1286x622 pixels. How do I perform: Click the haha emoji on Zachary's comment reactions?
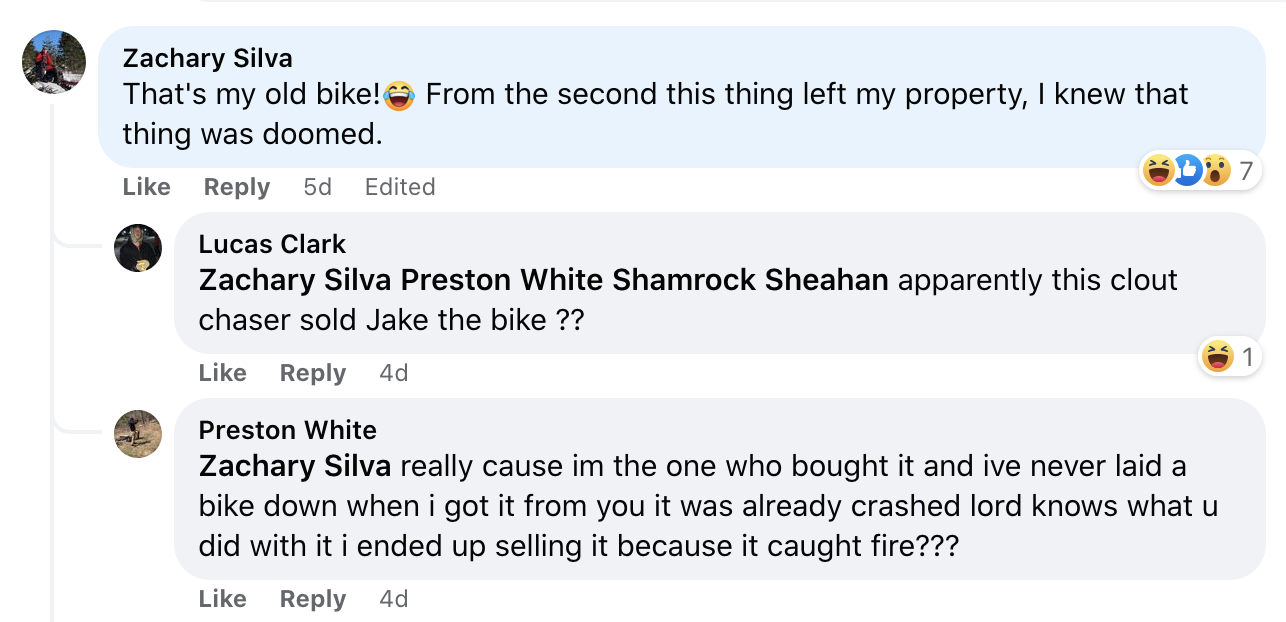(1159, 171)
